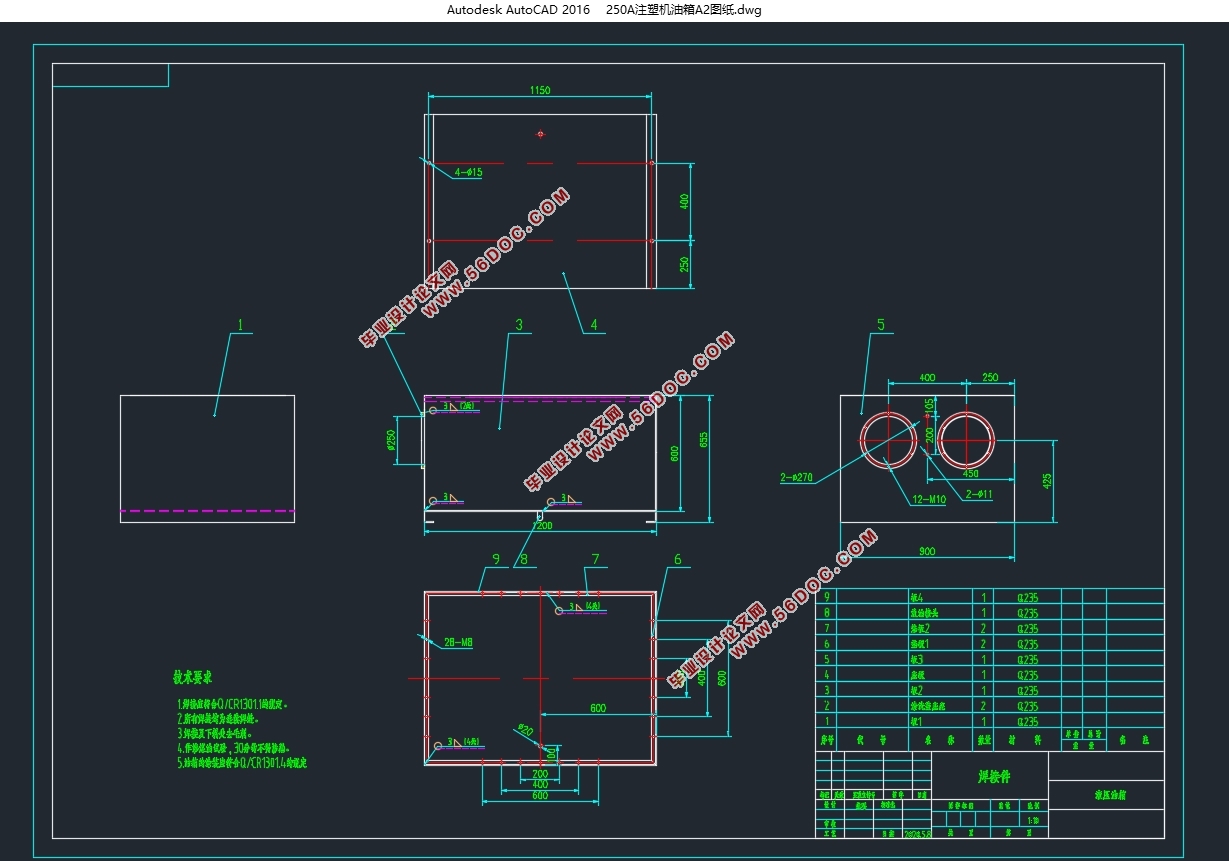Viewport: 1229px width, 861px height.
Task: Select the 4-ø15 hole annotation
Action: tap(468, 172)
